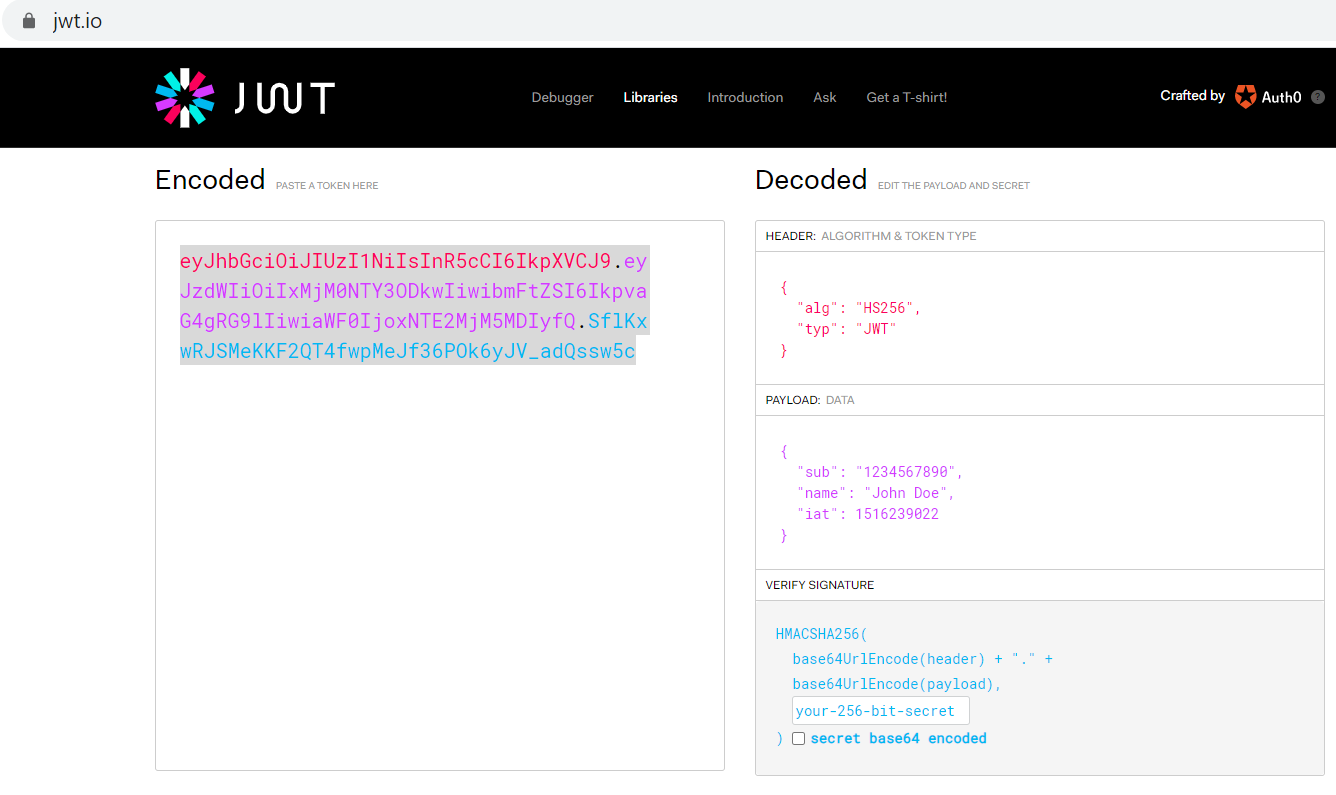The image size is (1336, 795).
Task: Click the jwt.io URL in address bar
Action: pyautogui.click(x=77, y=20)
